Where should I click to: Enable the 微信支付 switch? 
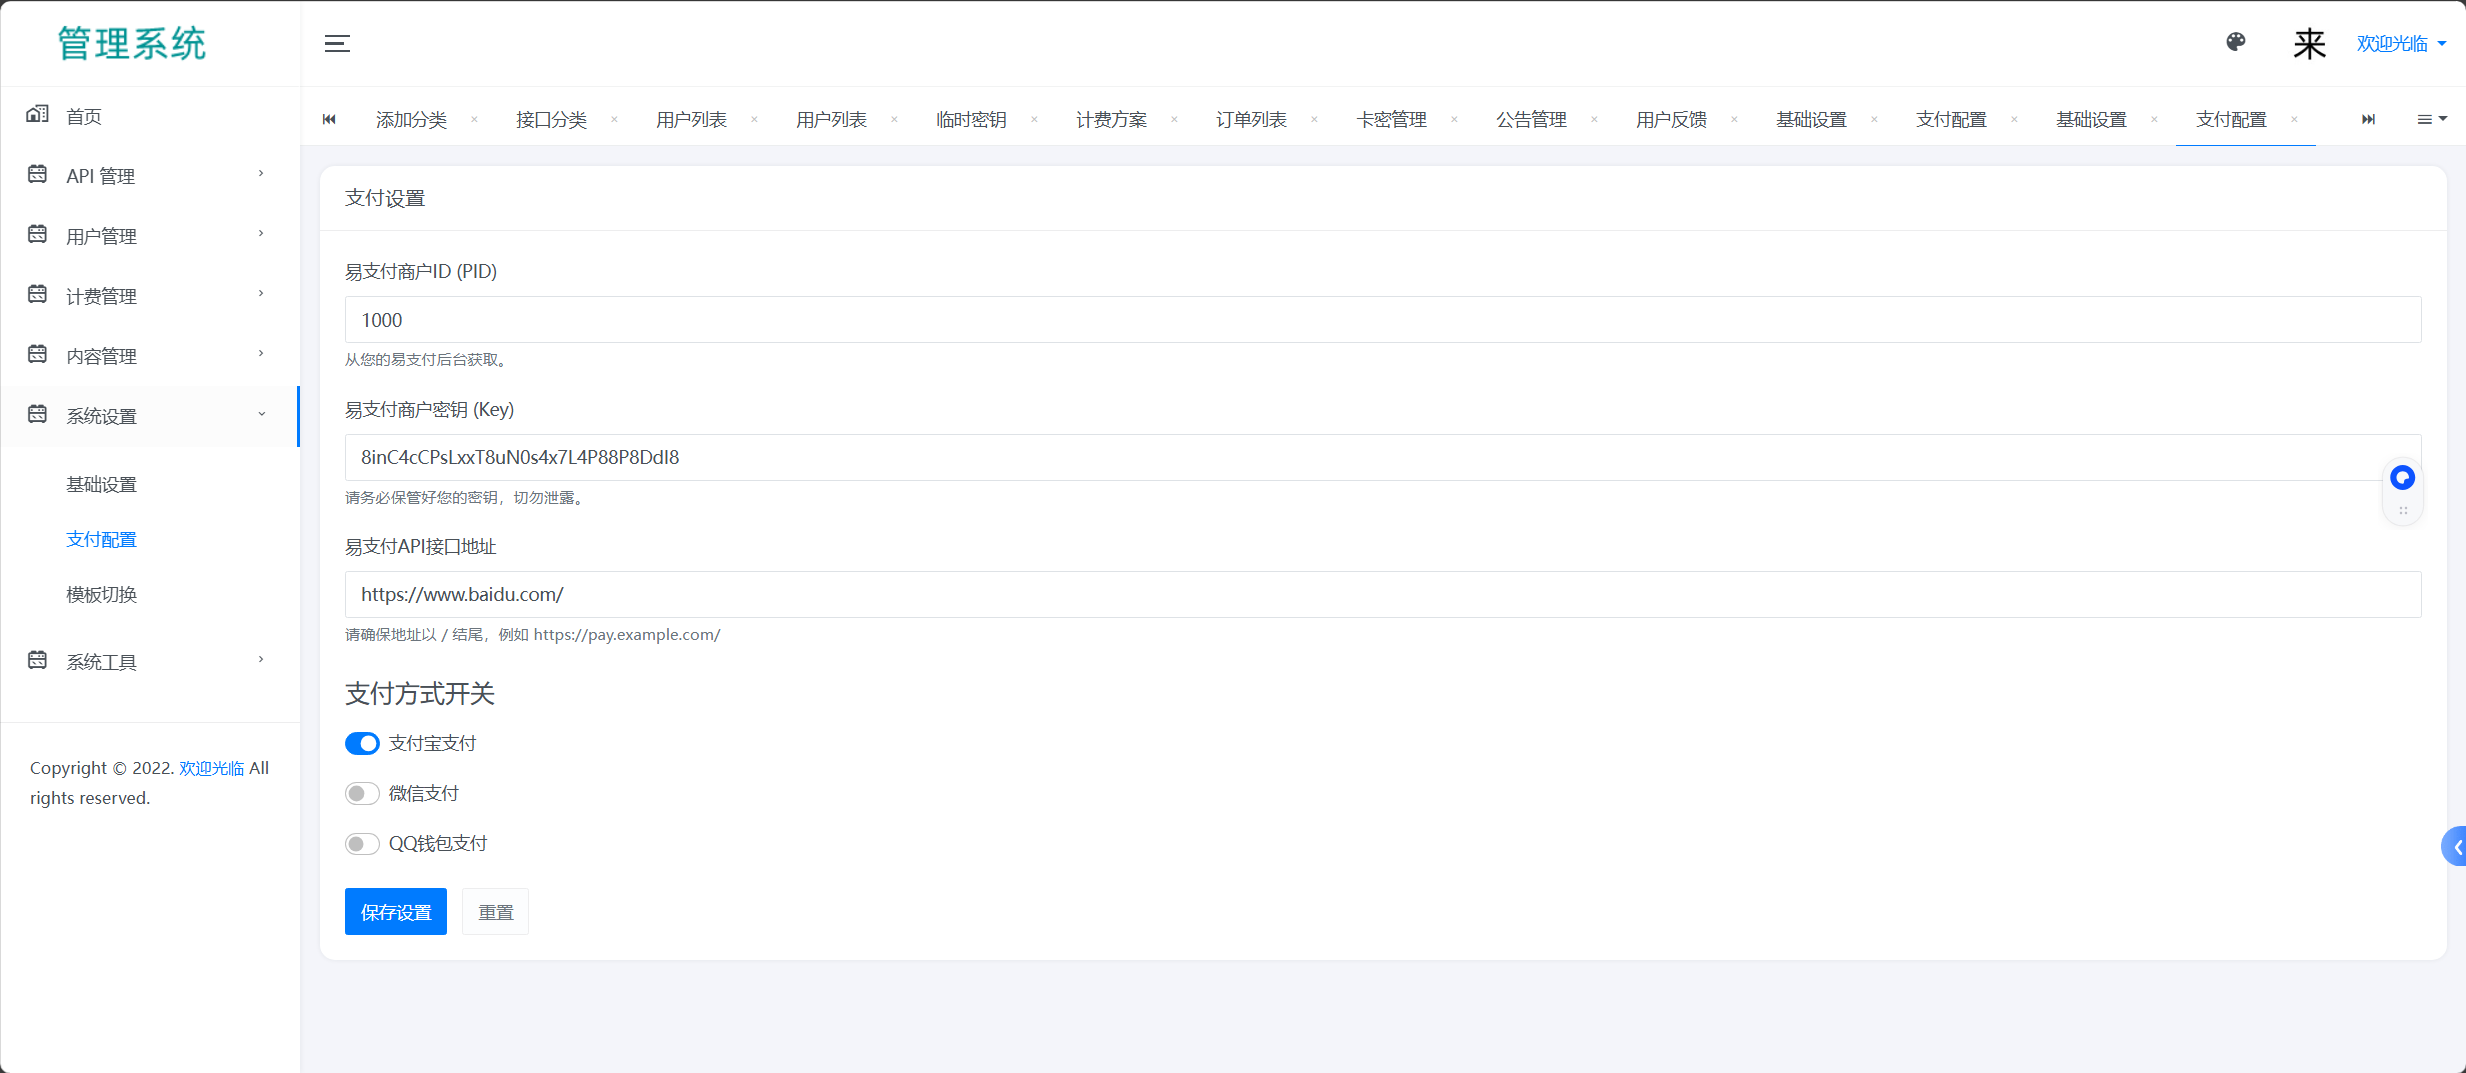[362, 794]
